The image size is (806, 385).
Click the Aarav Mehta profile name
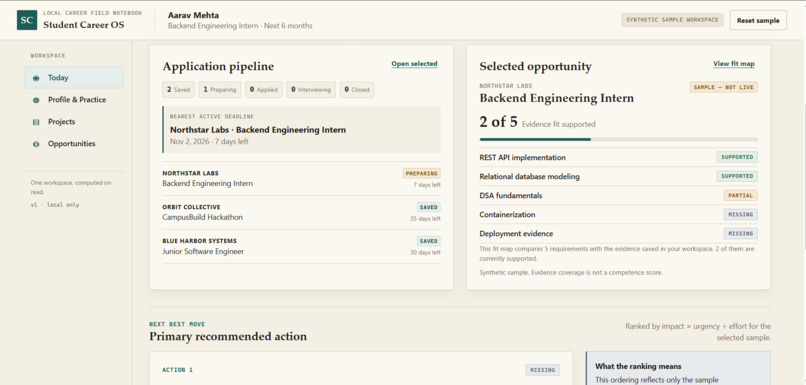193,15
